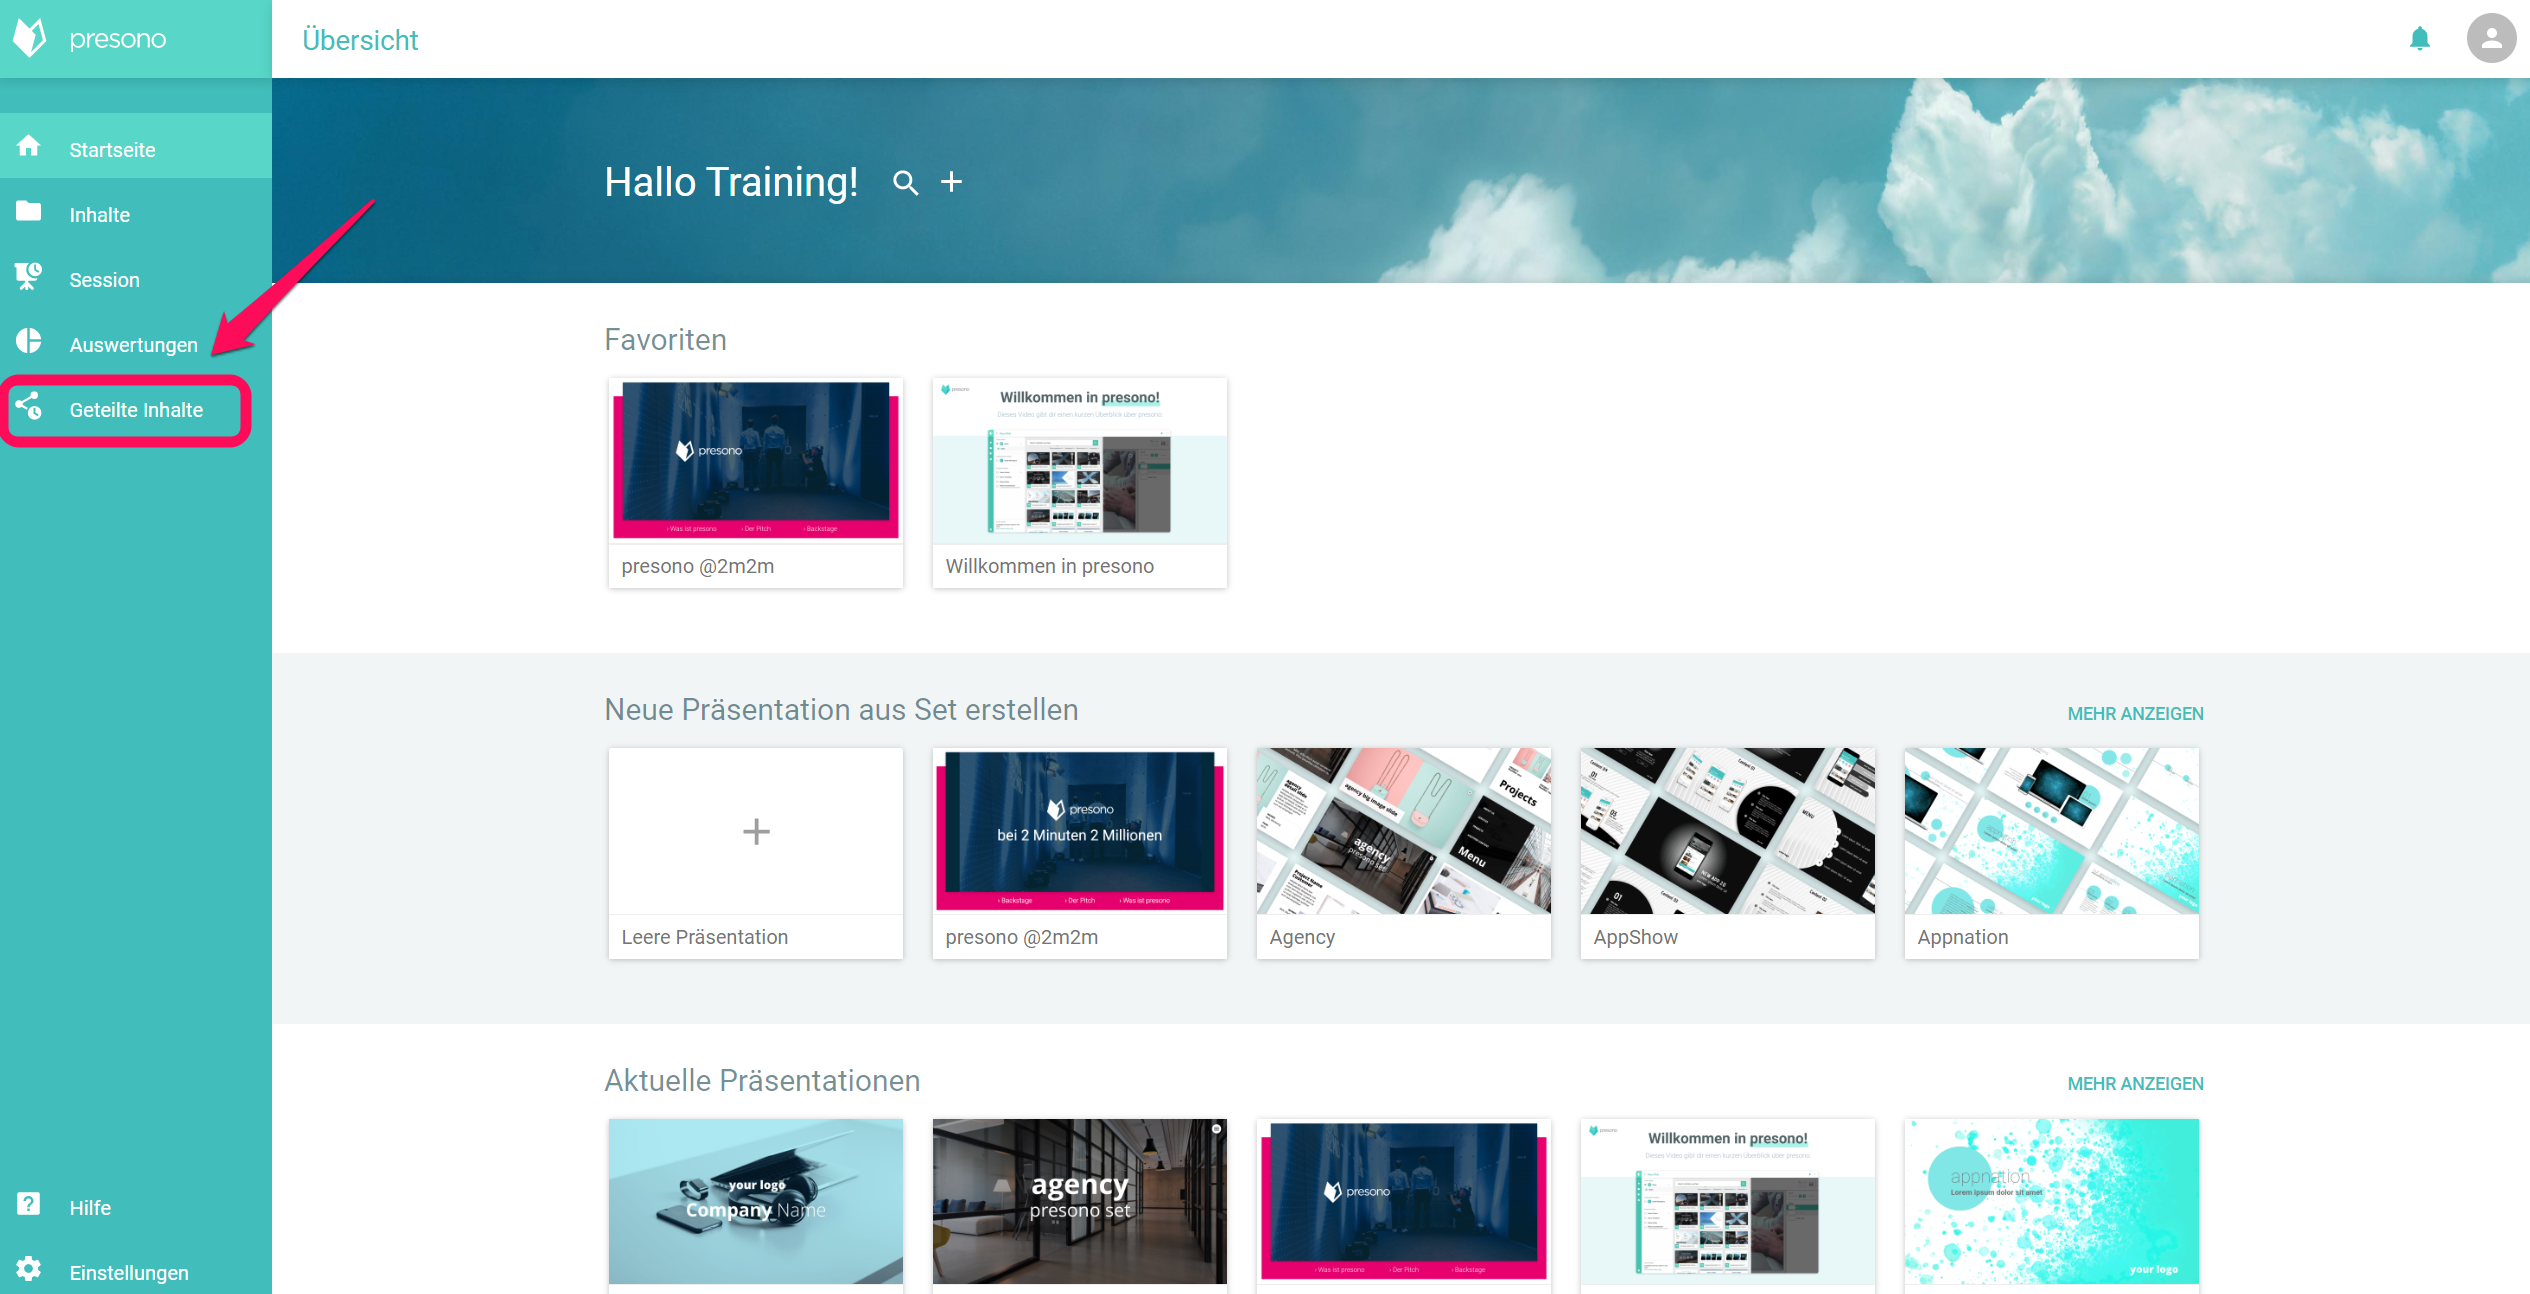Click the Auswertungen pie chart icon
This screenshot has width=2530, height=1294.
[x=29, y=341]
